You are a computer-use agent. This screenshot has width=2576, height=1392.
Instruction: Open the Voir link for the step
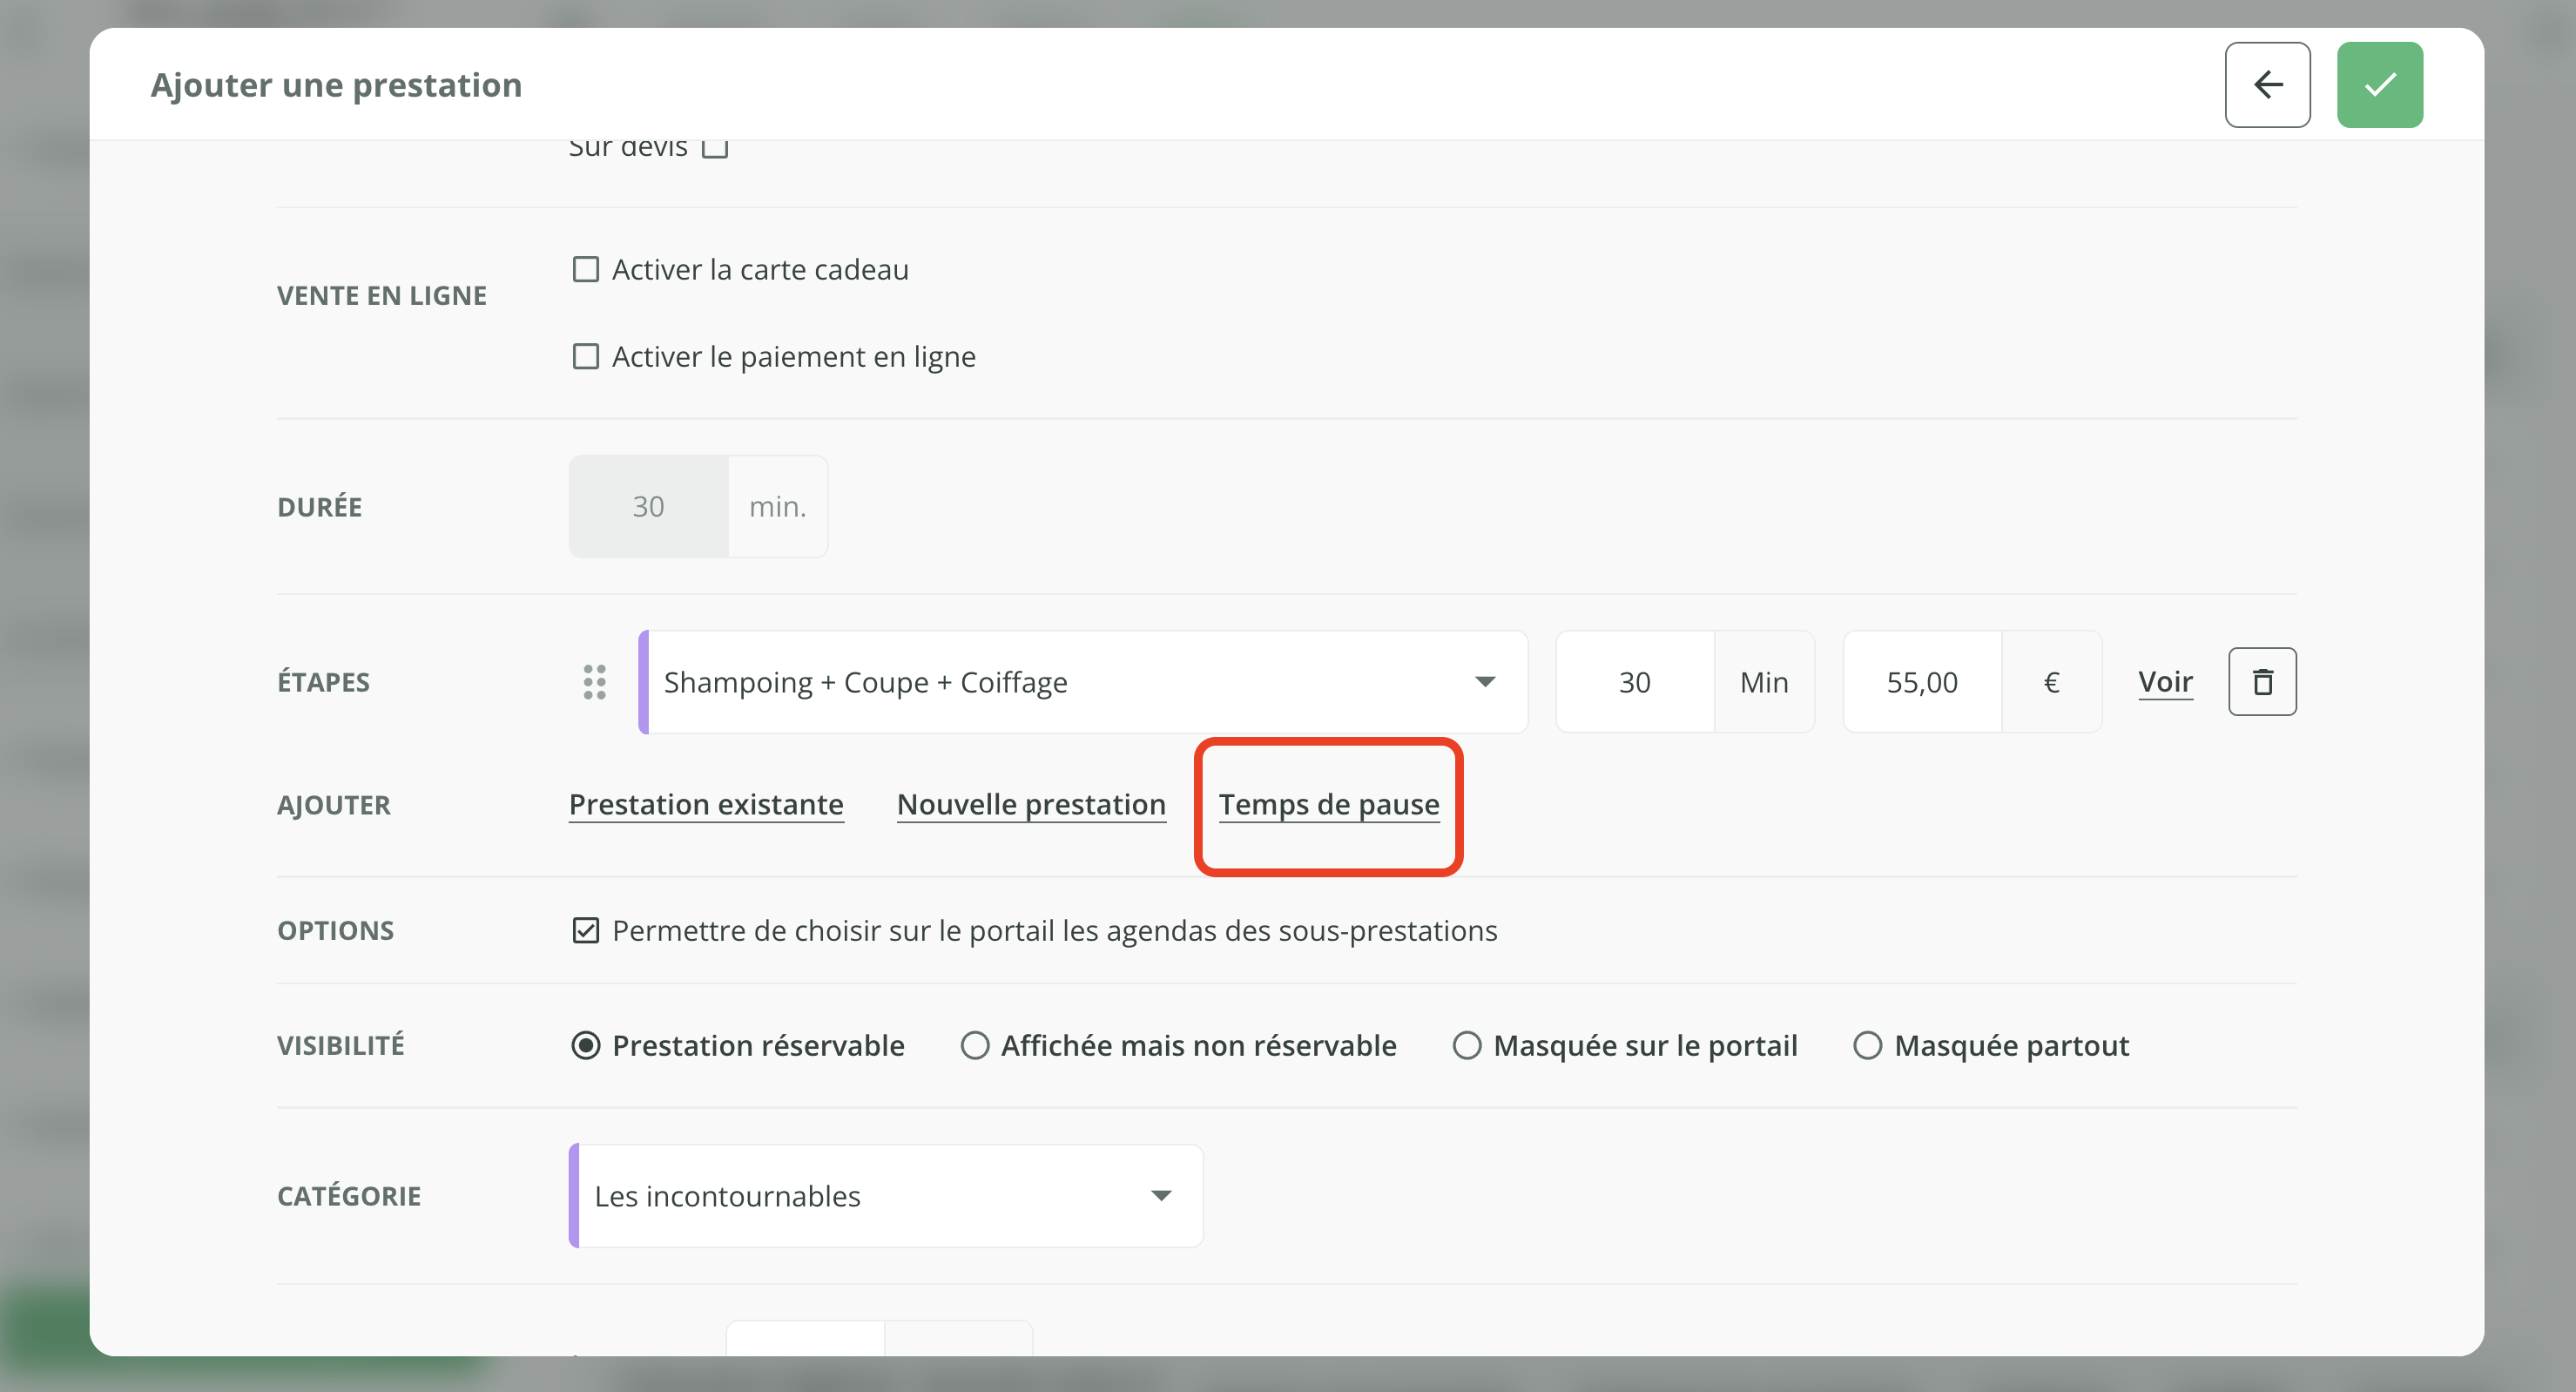pos(2165,682)
